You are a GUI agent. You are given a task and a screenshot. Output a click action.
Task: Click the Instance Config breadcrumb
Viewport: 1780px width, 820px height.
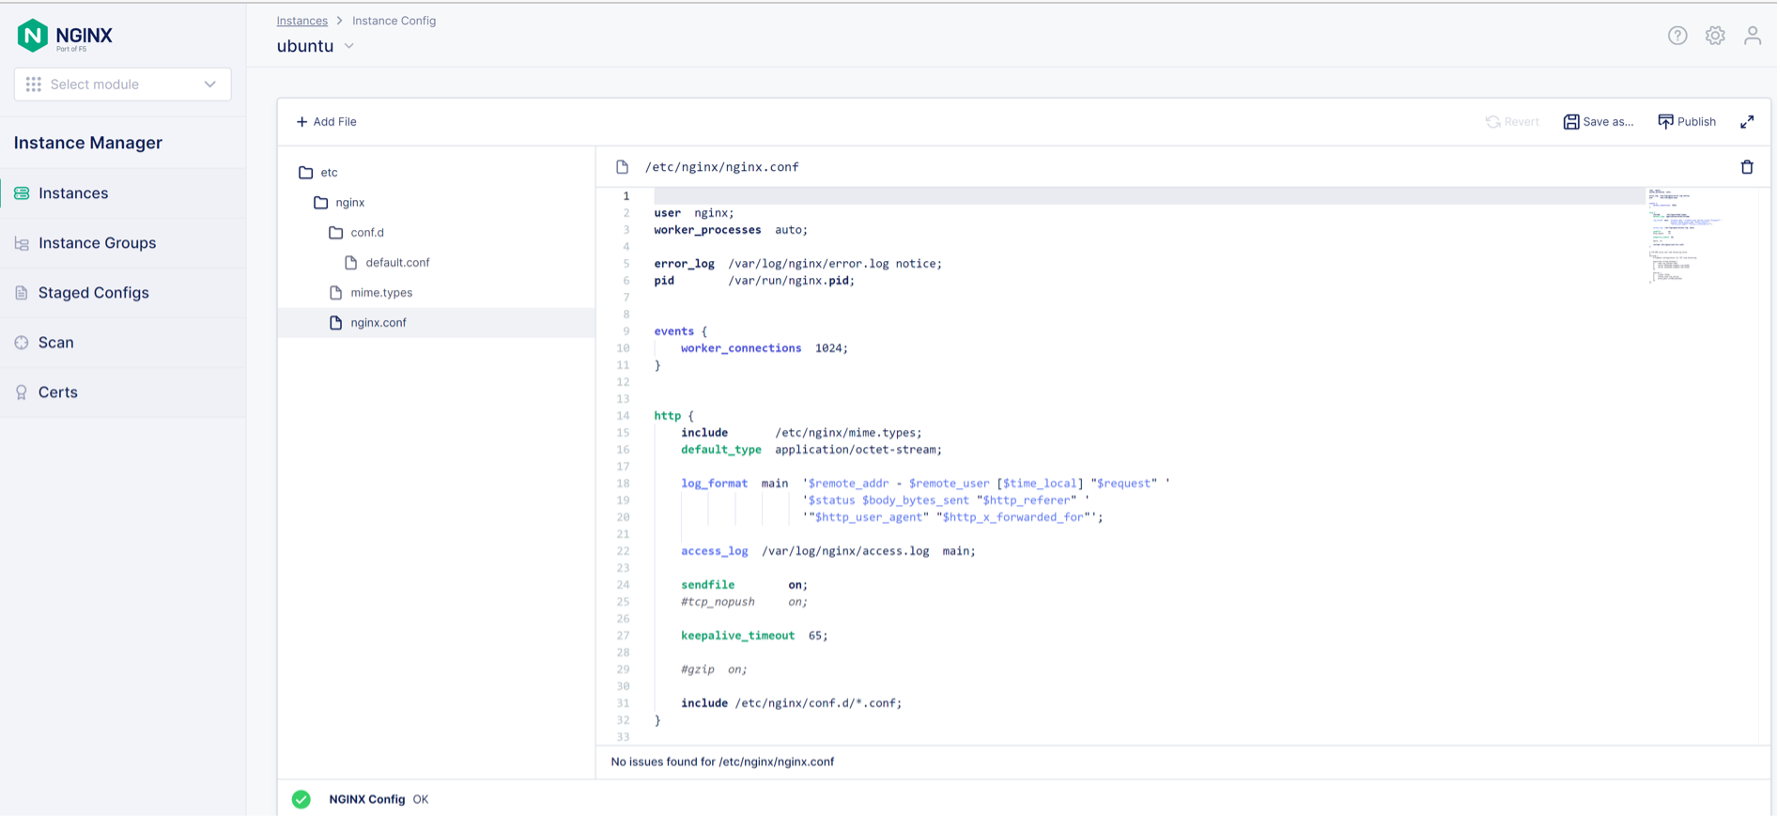tap(394, 21)
